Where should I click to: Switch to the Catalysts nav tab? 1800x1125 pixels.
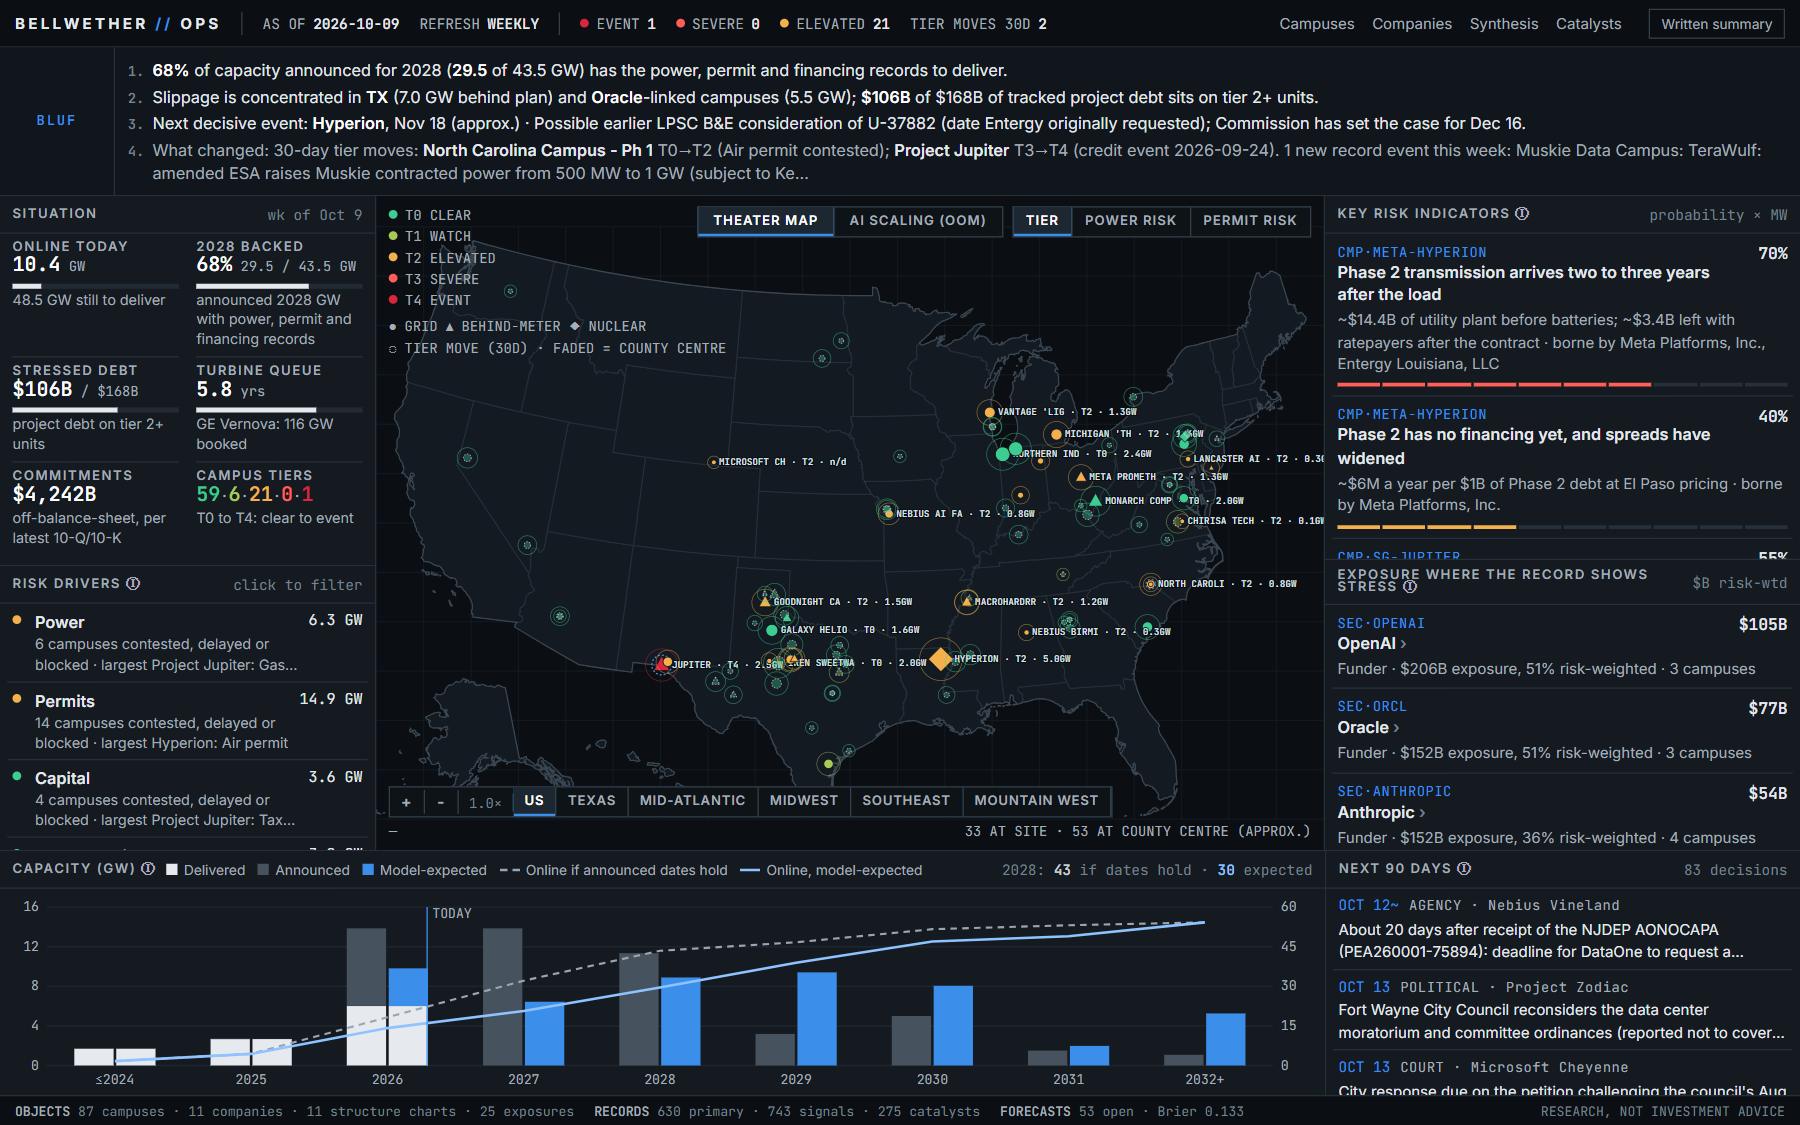click(1588, 24)
